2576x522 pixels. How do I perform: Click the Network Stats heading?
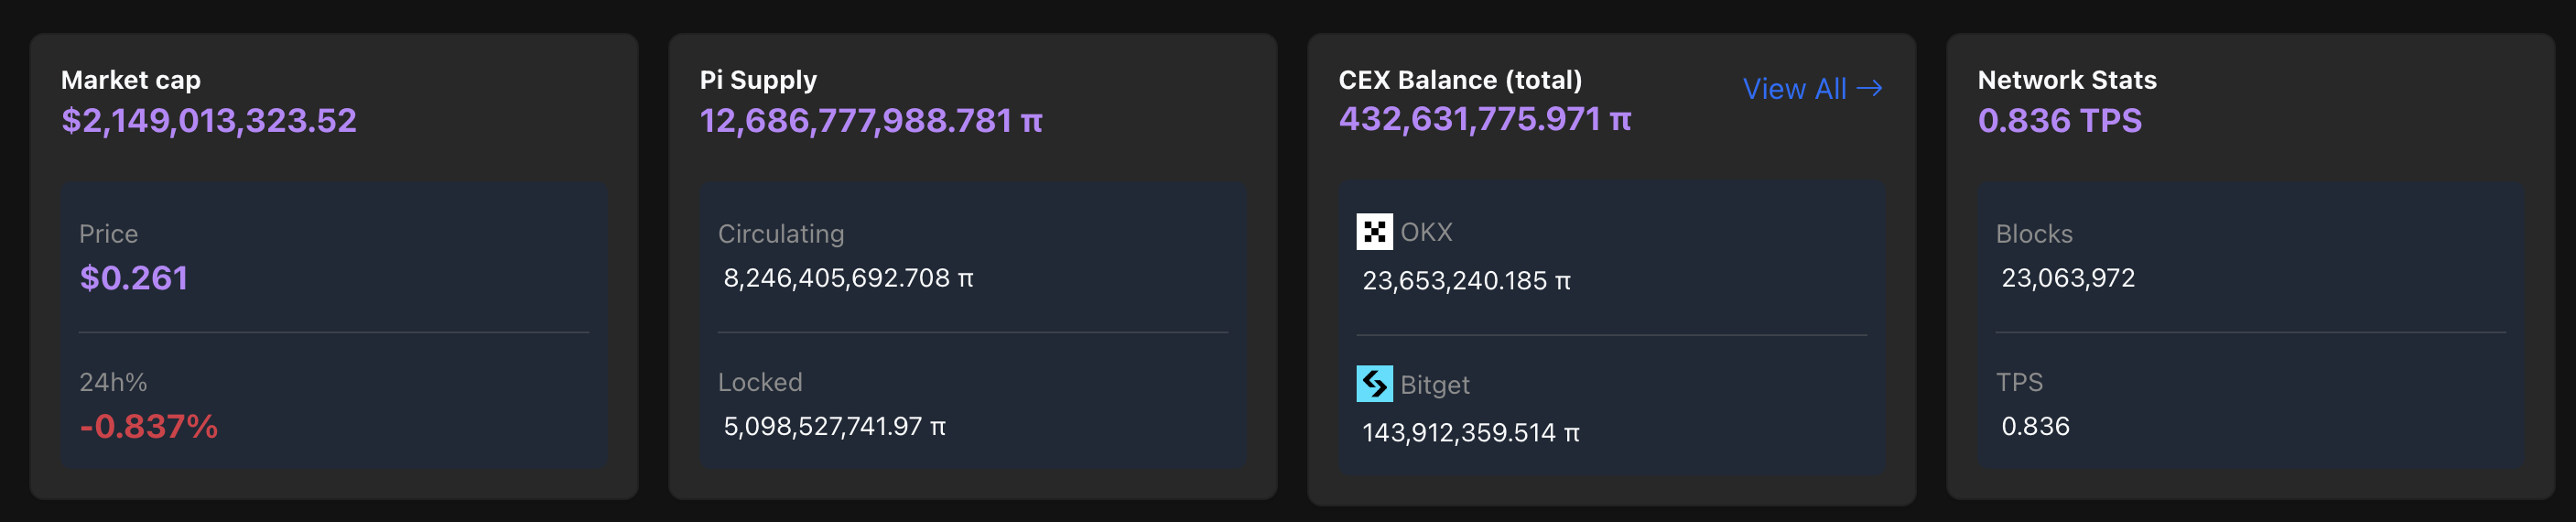[x=2067, y=80]
